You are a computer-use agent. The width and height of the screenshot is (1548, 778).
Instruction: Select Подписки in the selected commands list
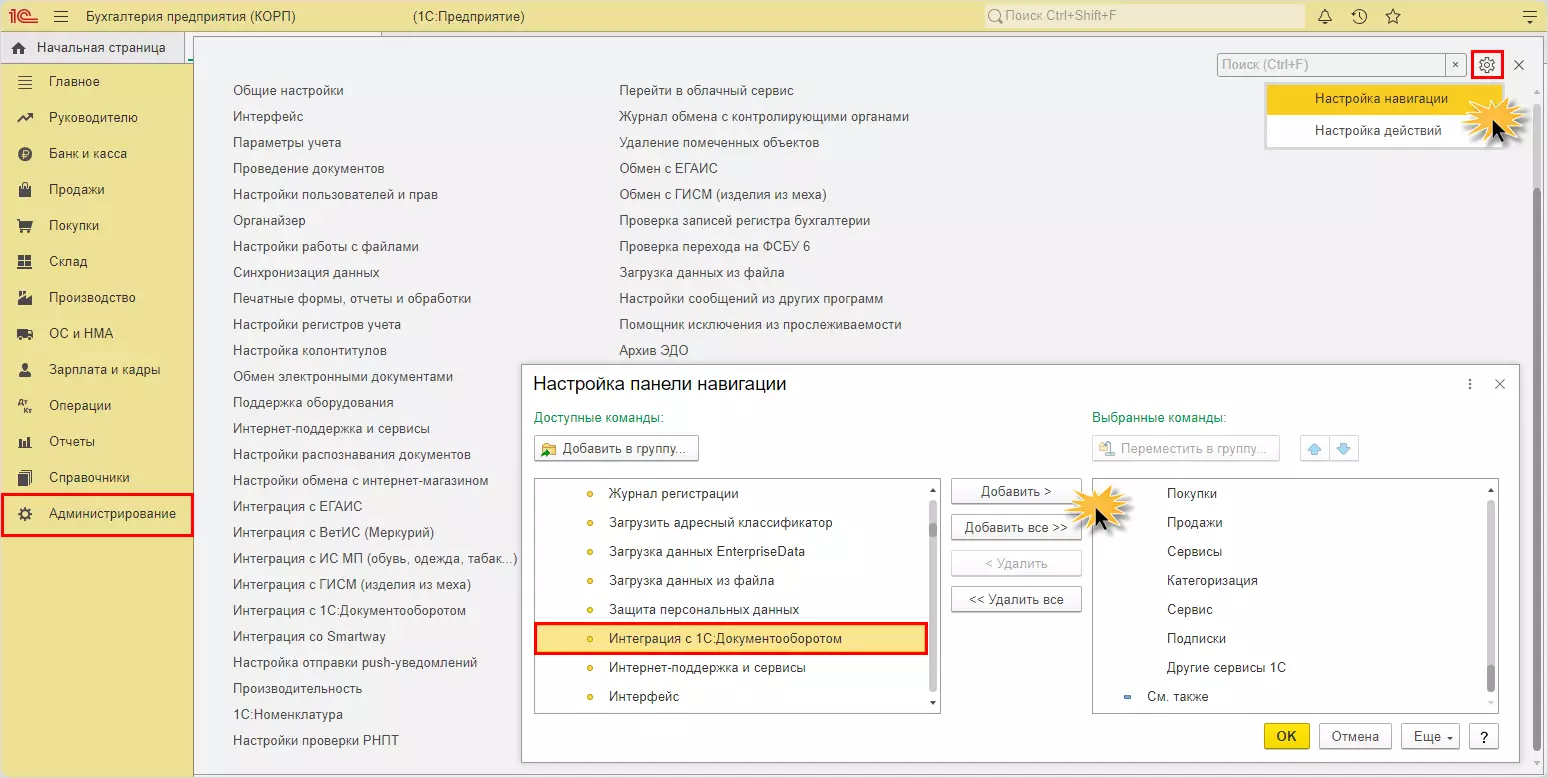click(x=1196, y=639)
